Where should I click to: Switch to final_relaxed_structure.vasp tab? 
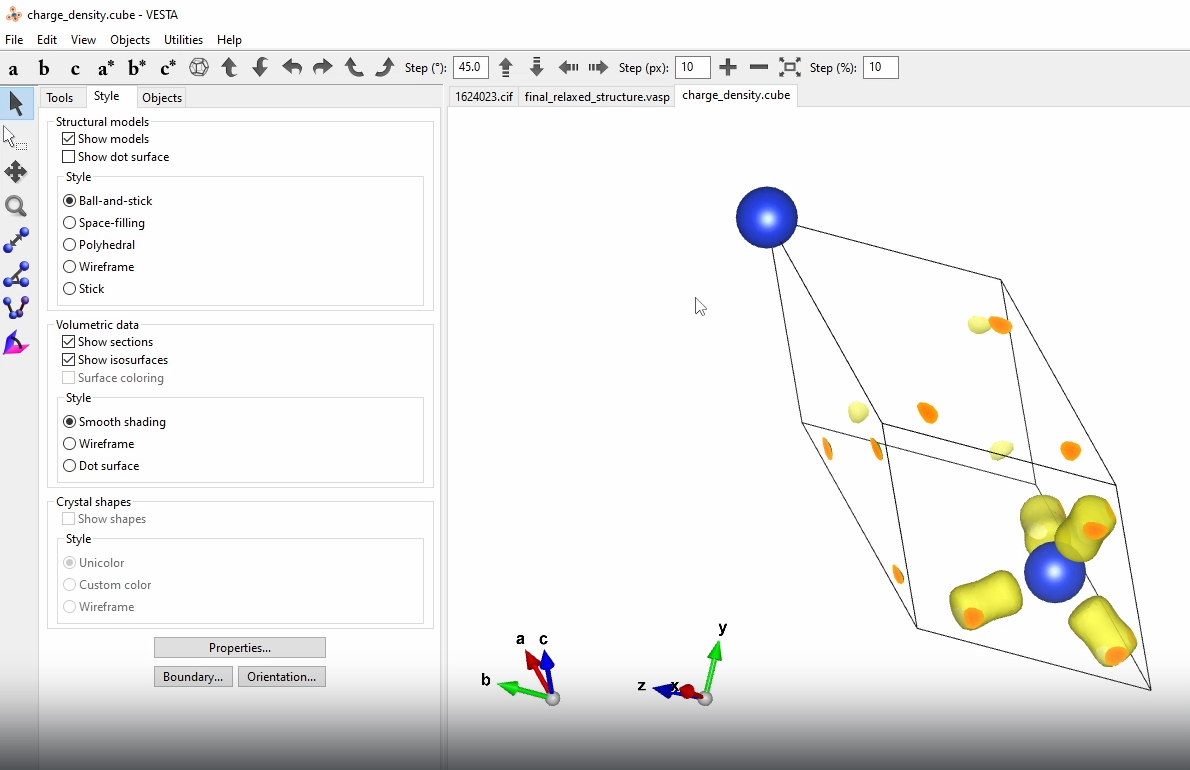coord(597,97)
